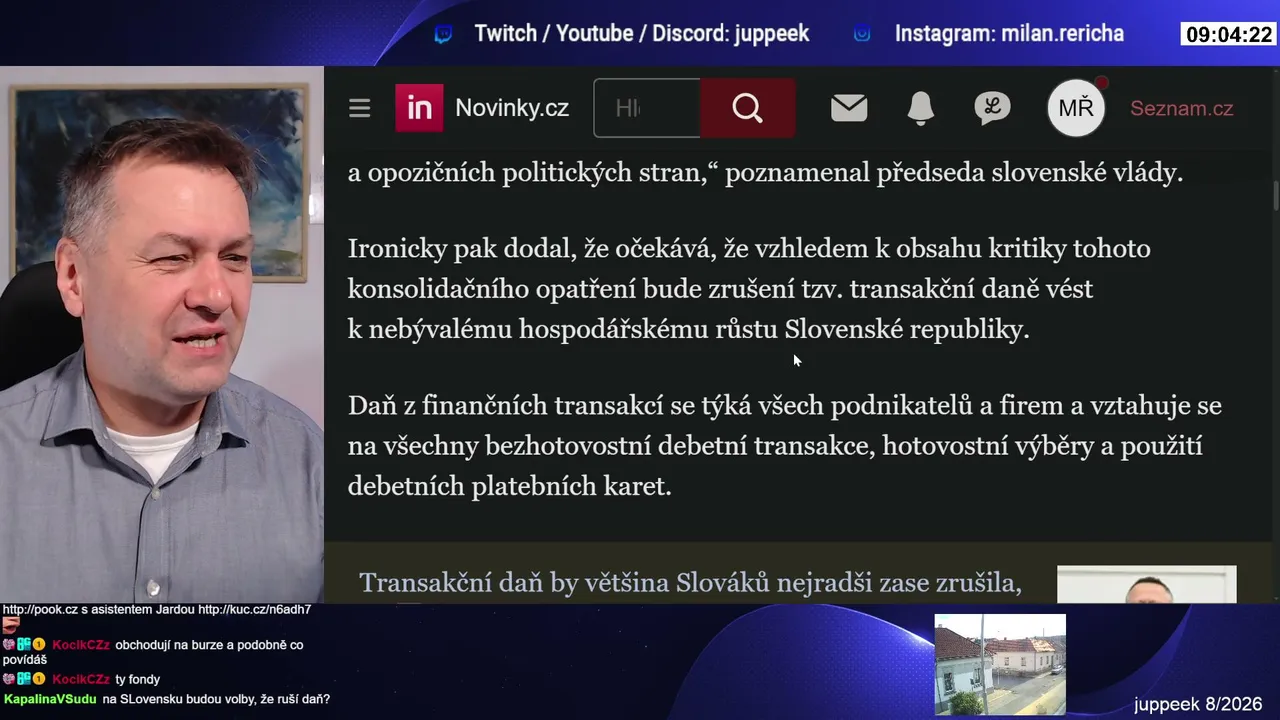Click paragraph starting "Daň z finančních transakcí"
1280x720 pixels.
pos(785,446)
